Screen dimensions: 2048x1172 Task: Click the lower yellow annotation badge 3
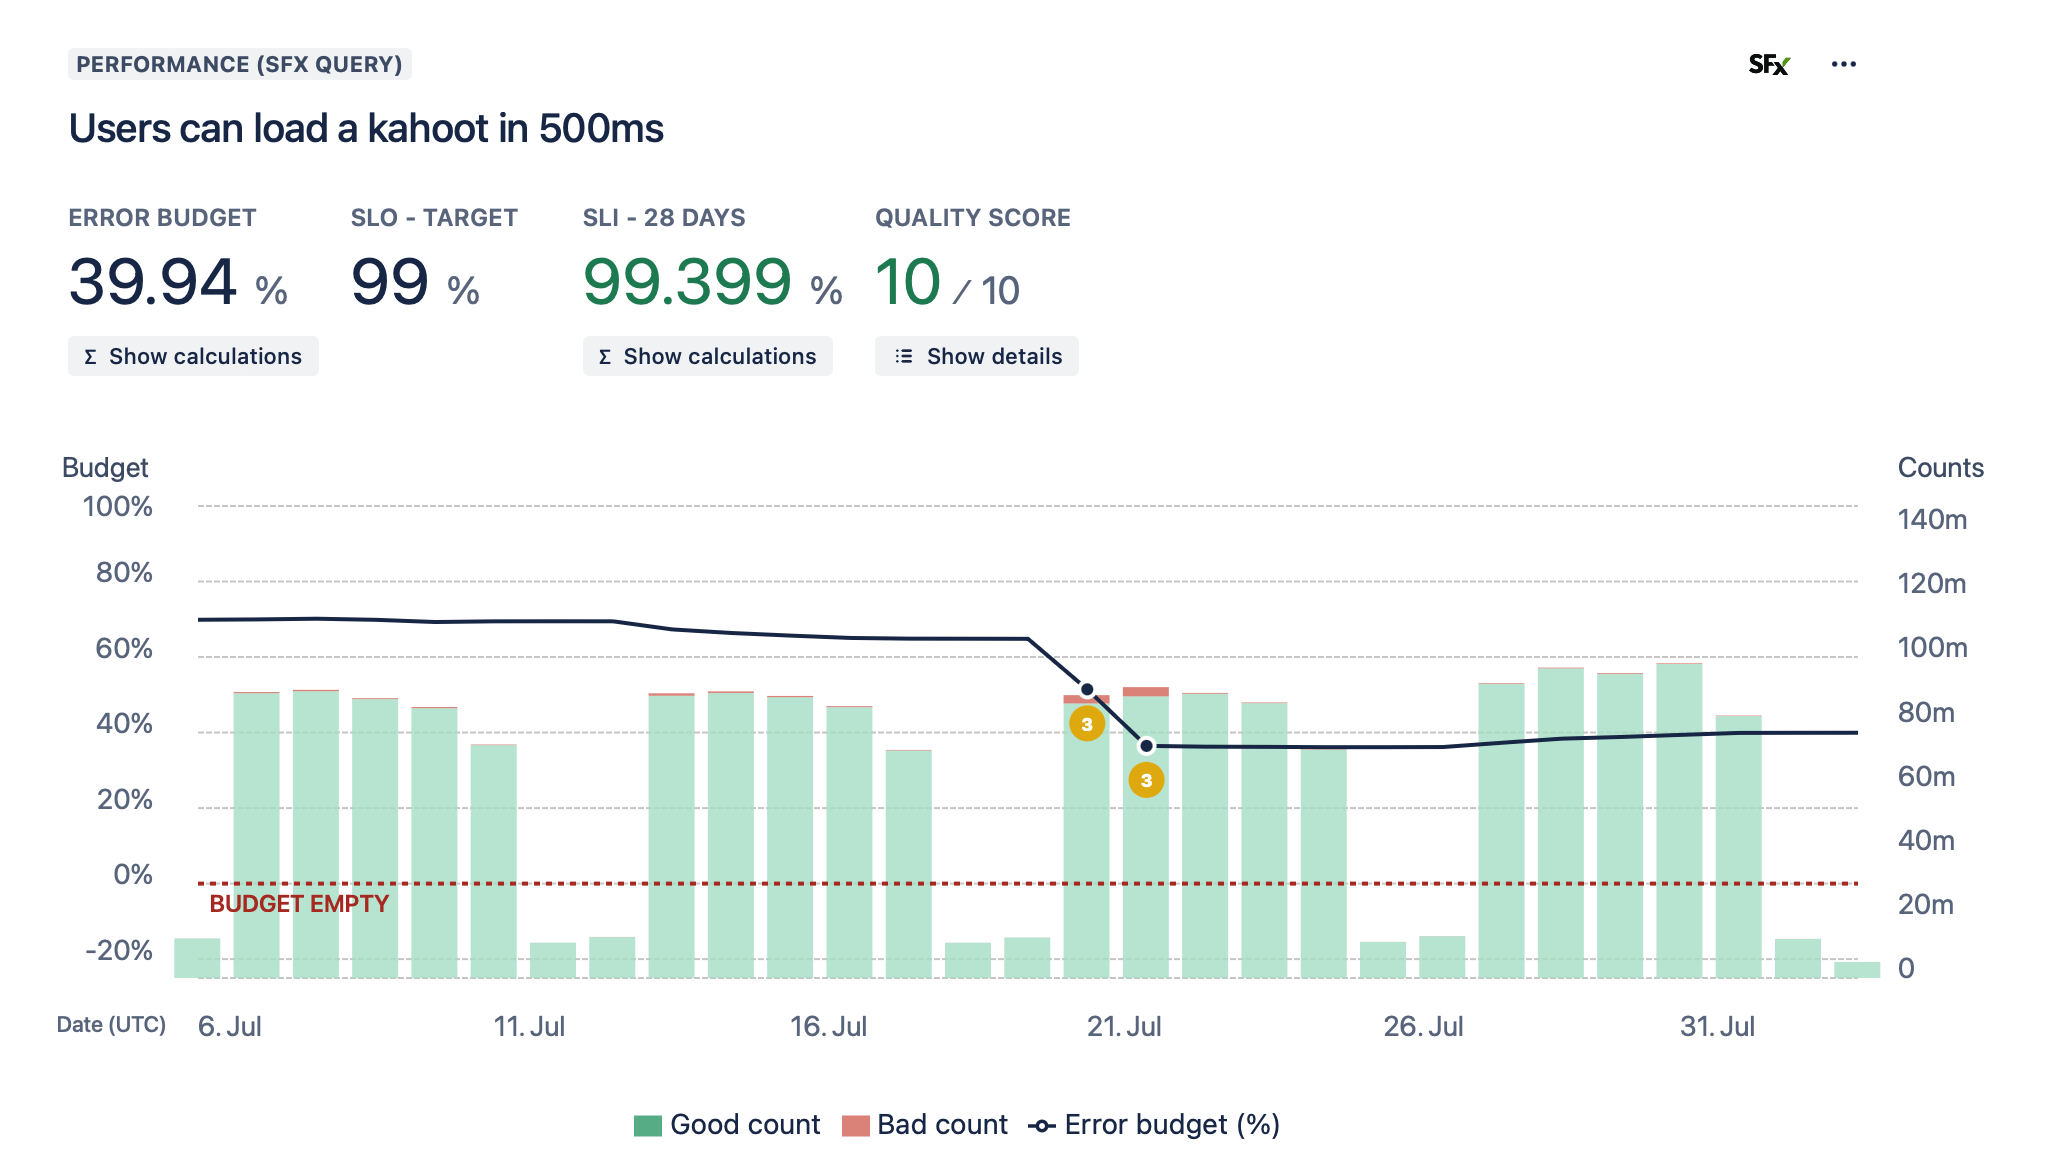coord(1146,780)
